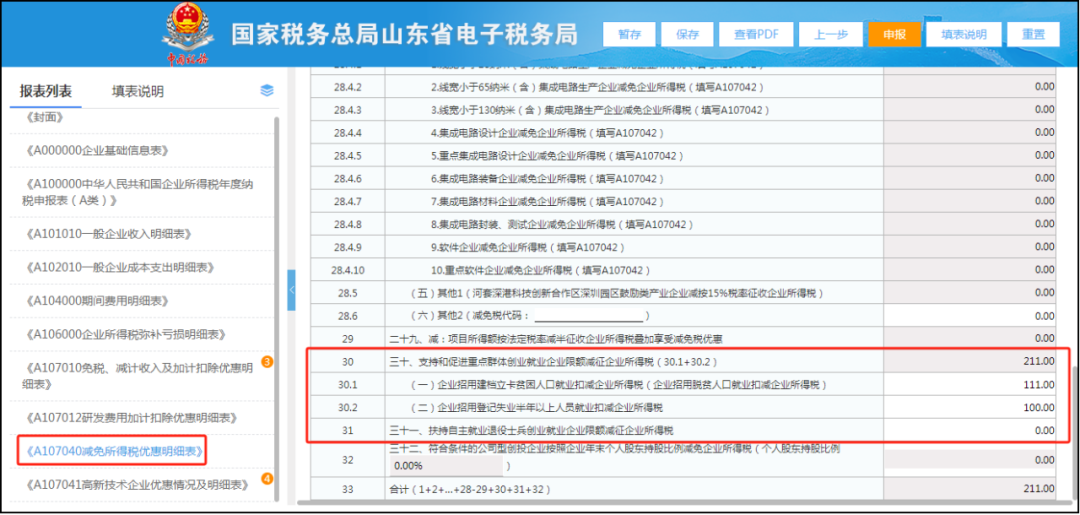1080x515 pixels.
Task: Open 《A101010一般企业收入明细表》
Action: pos(107,234)
